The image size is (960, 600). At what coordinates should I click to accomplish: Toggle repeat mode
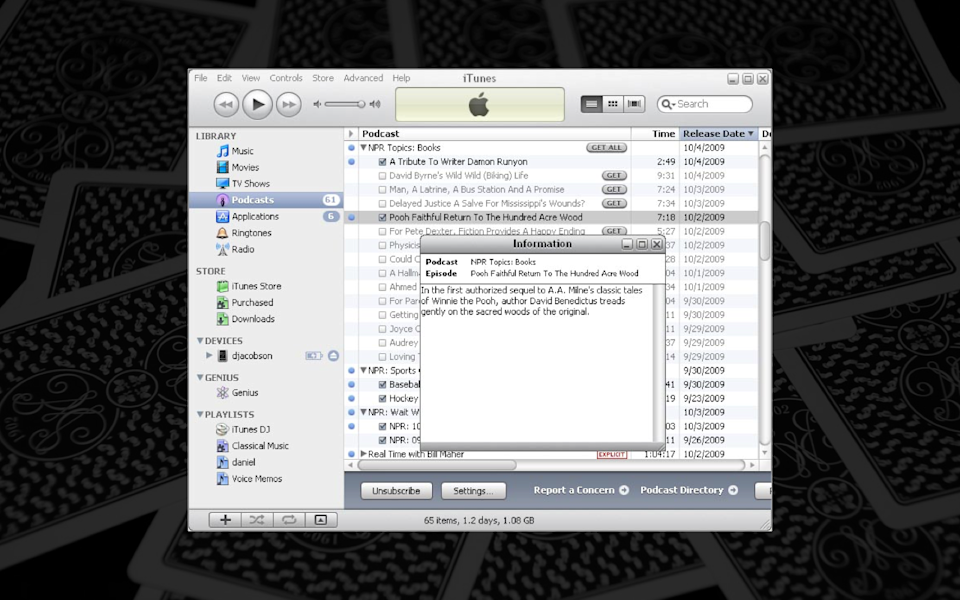(x=289, y=520)
